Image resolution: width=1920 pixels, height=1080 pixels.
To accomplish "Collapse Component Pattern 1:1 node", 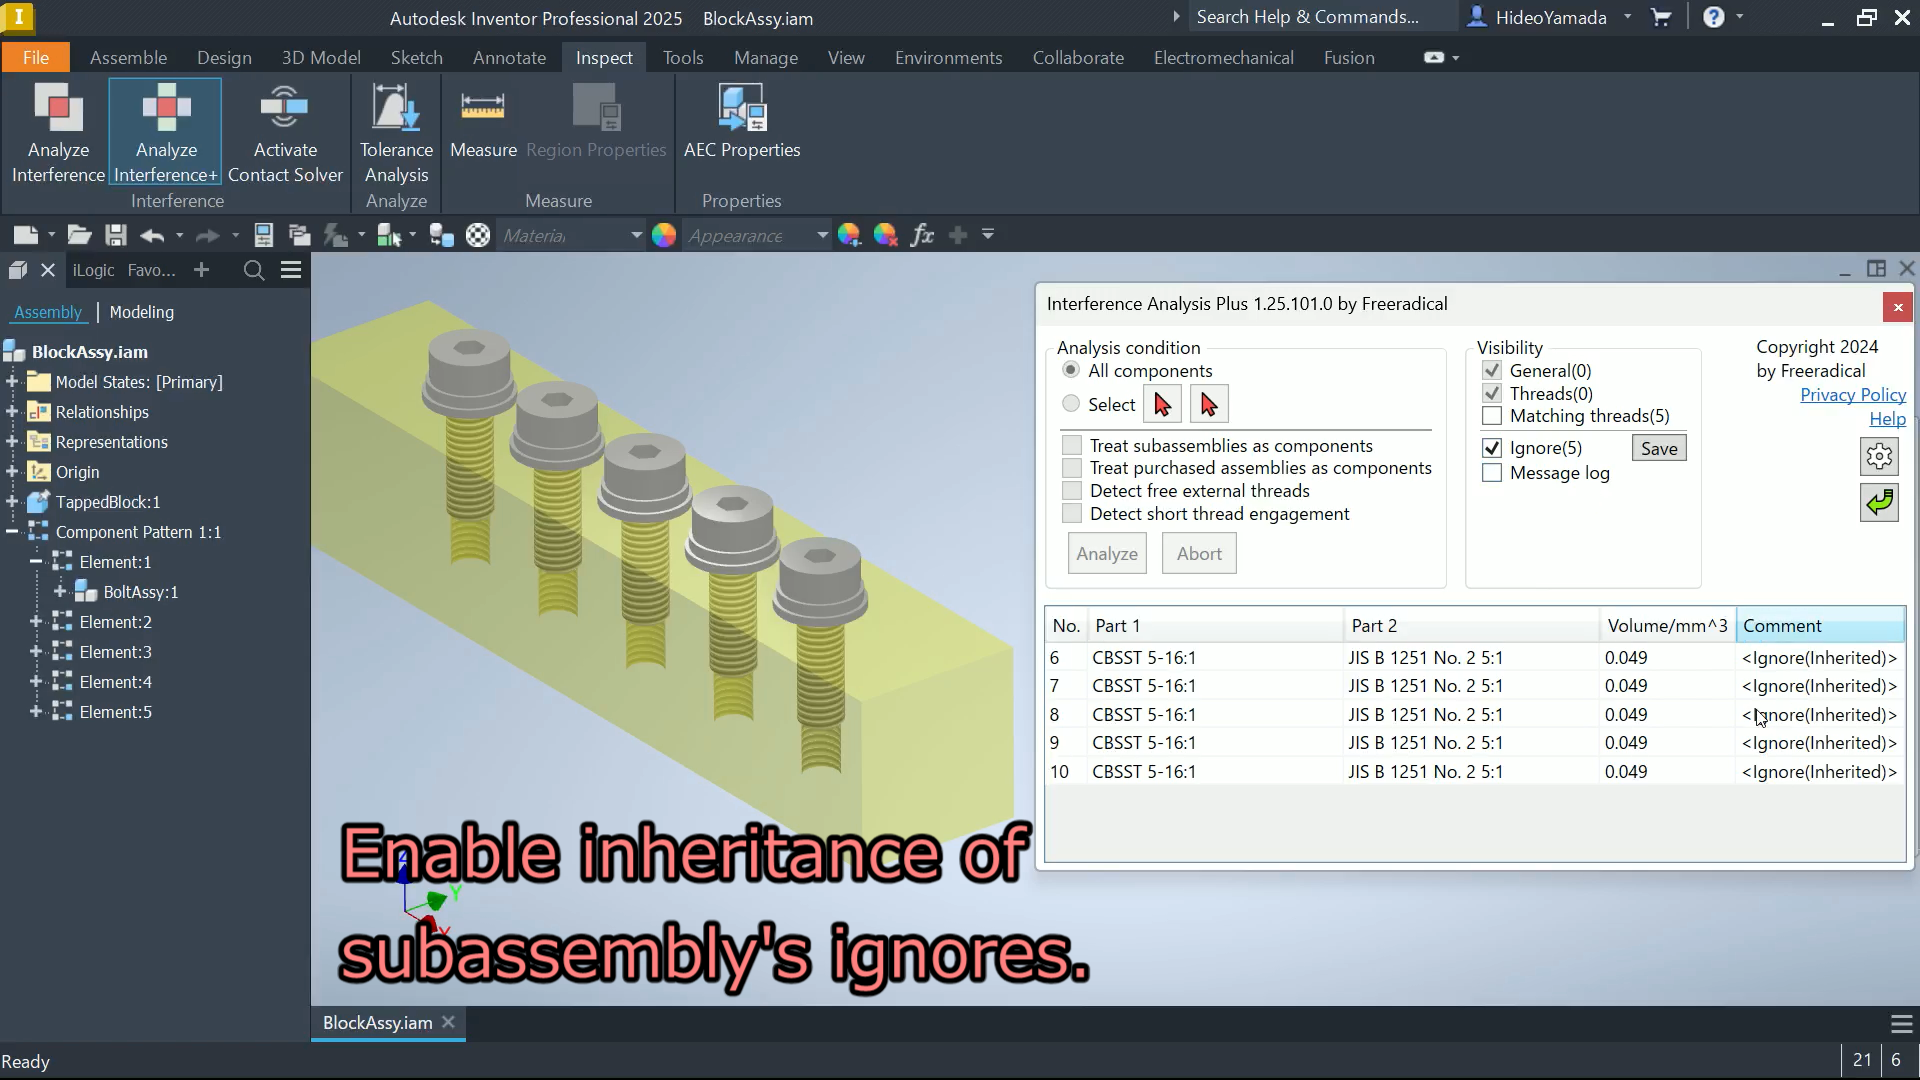I will click(12, 532).
